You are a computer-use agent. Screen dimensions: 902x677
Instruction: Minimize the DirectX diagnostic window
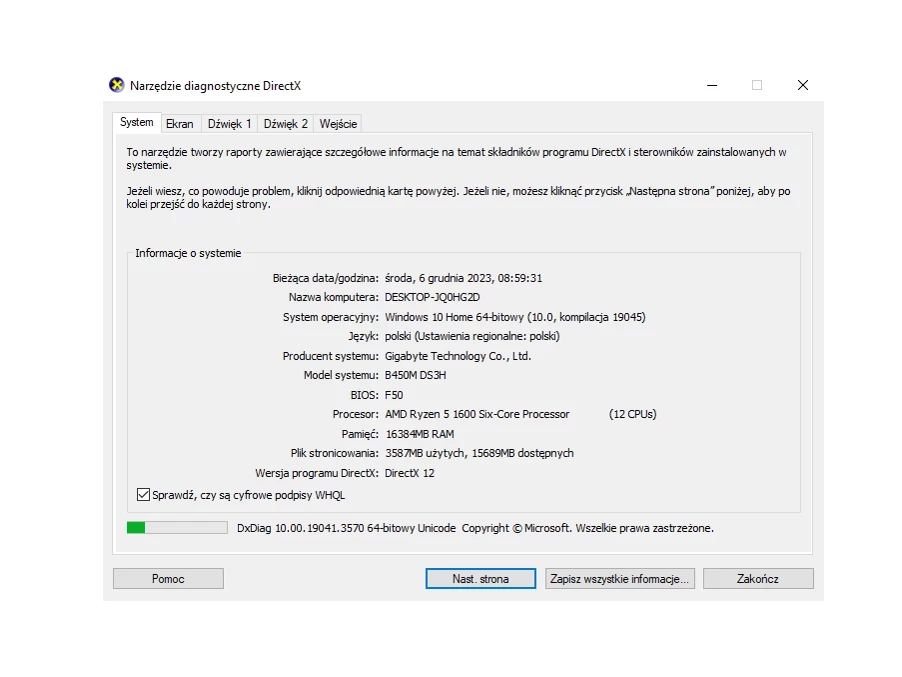pos(711,85)
